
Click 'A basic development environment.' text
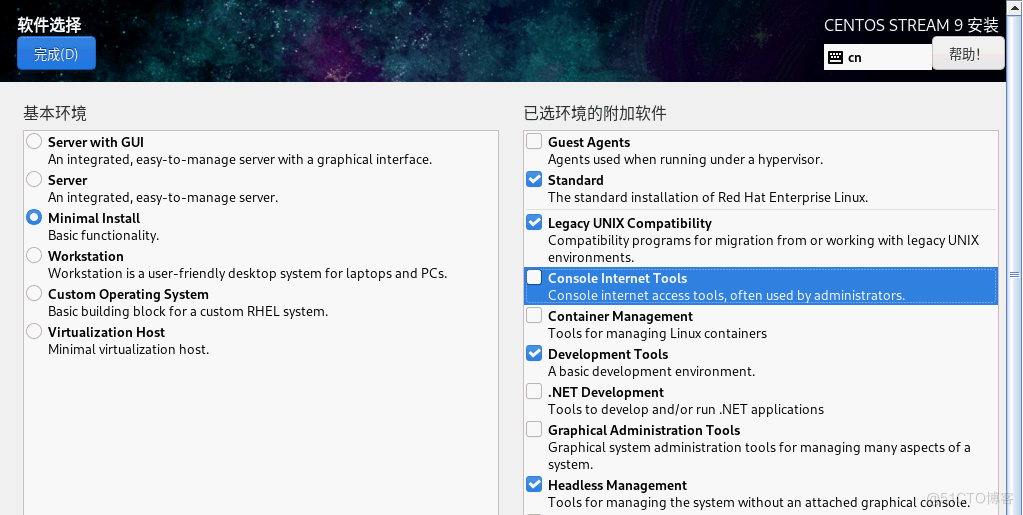pyautogui.click(x=651, y=371)
